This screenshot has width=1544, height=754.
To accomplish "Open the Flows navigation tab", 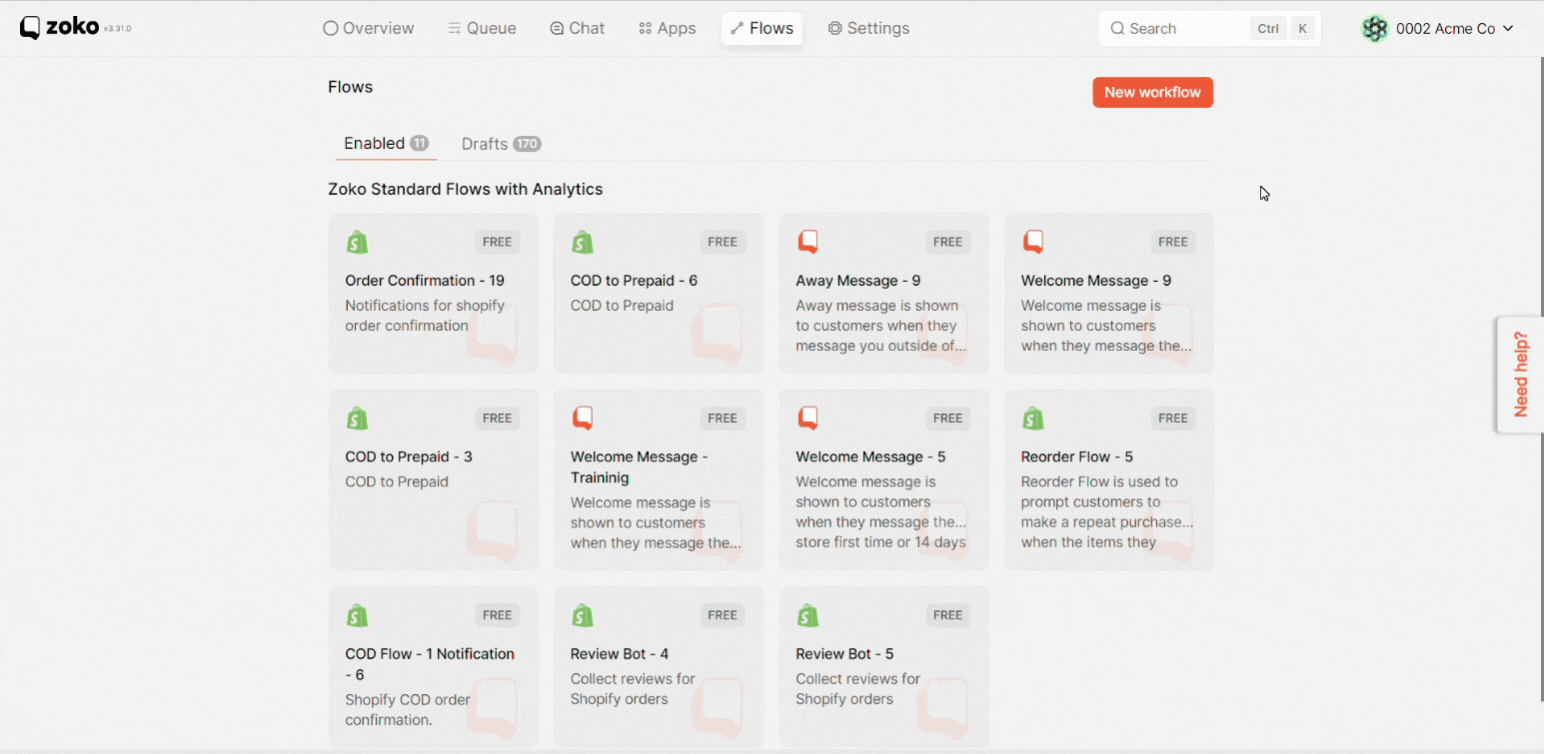I will tap(761, 28).
